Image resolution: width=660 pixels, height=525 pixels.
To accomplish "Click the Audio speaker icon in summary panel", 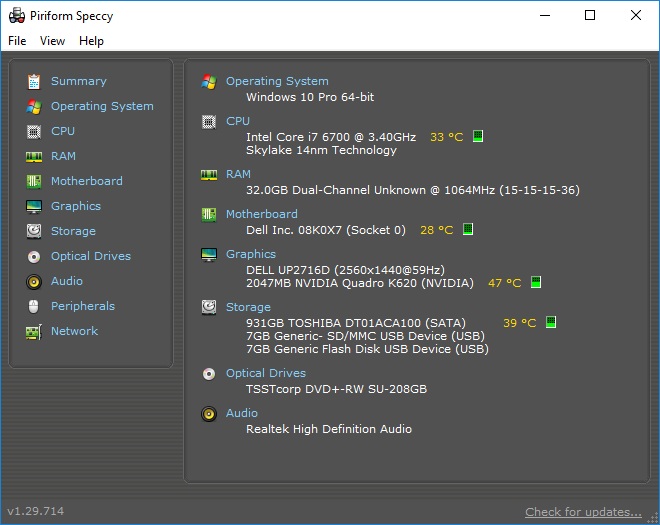I will pos(209,414).
